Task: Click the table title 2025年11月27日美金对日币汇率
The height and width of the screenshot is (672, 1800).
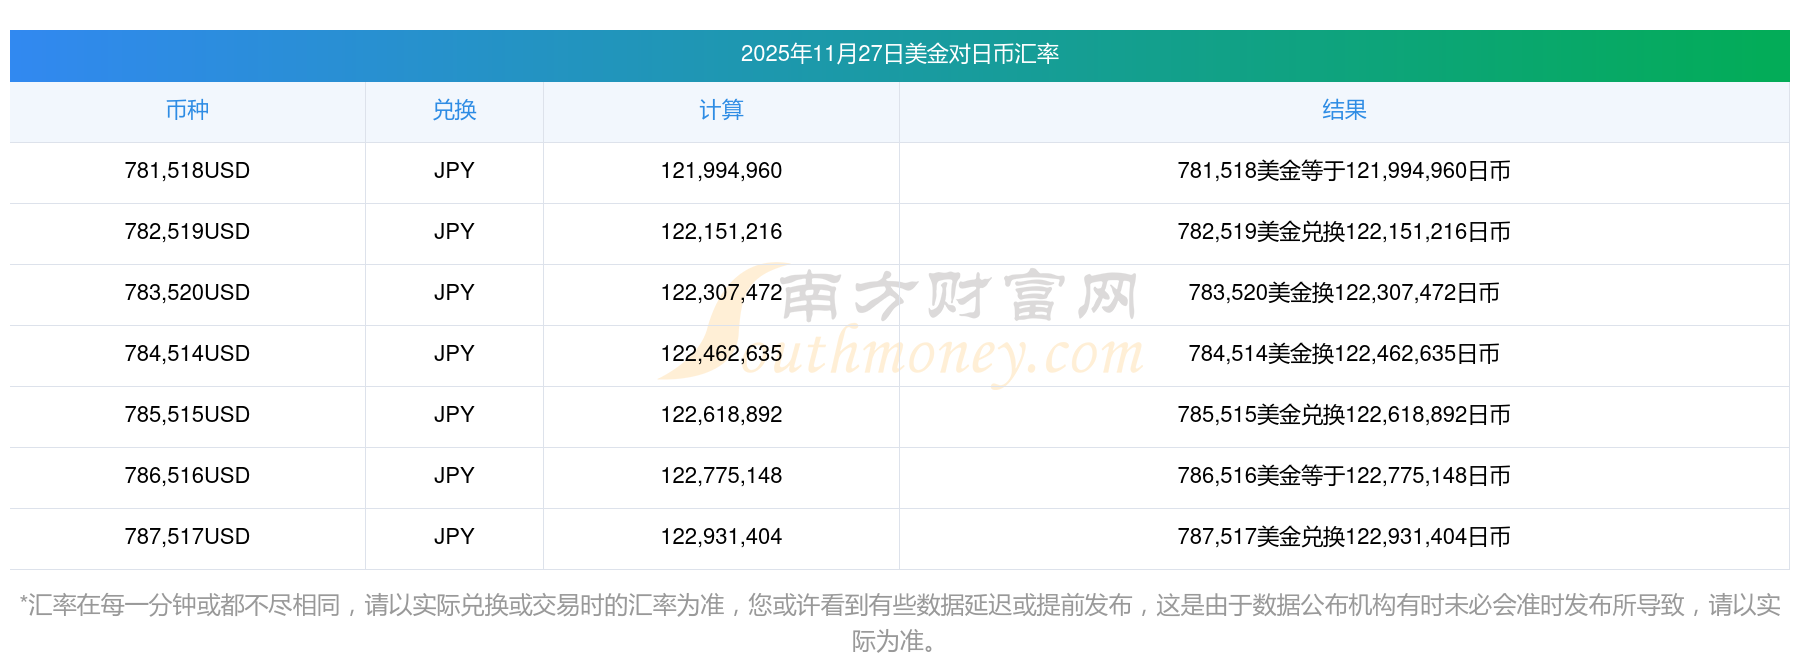Action: 899,54
